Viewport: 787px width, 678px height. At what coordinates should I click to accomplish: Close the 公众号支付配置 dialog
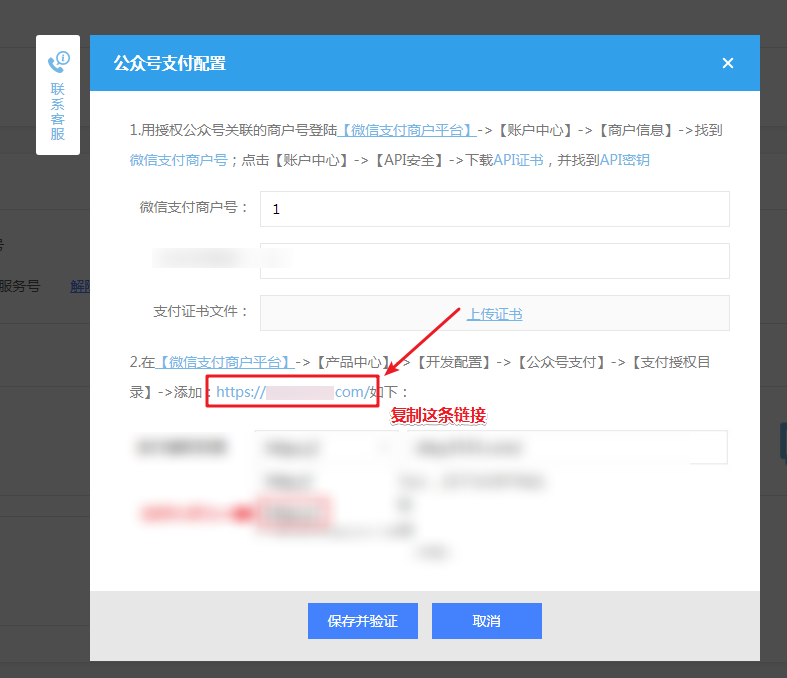pos(727,63)
